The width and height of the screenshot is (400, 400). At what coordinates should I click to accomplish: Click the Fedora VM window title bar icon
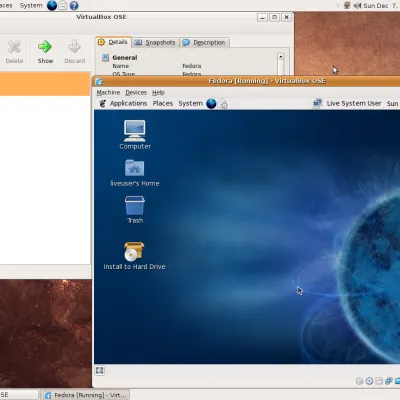pyautogui.click(x=99, y=81)
